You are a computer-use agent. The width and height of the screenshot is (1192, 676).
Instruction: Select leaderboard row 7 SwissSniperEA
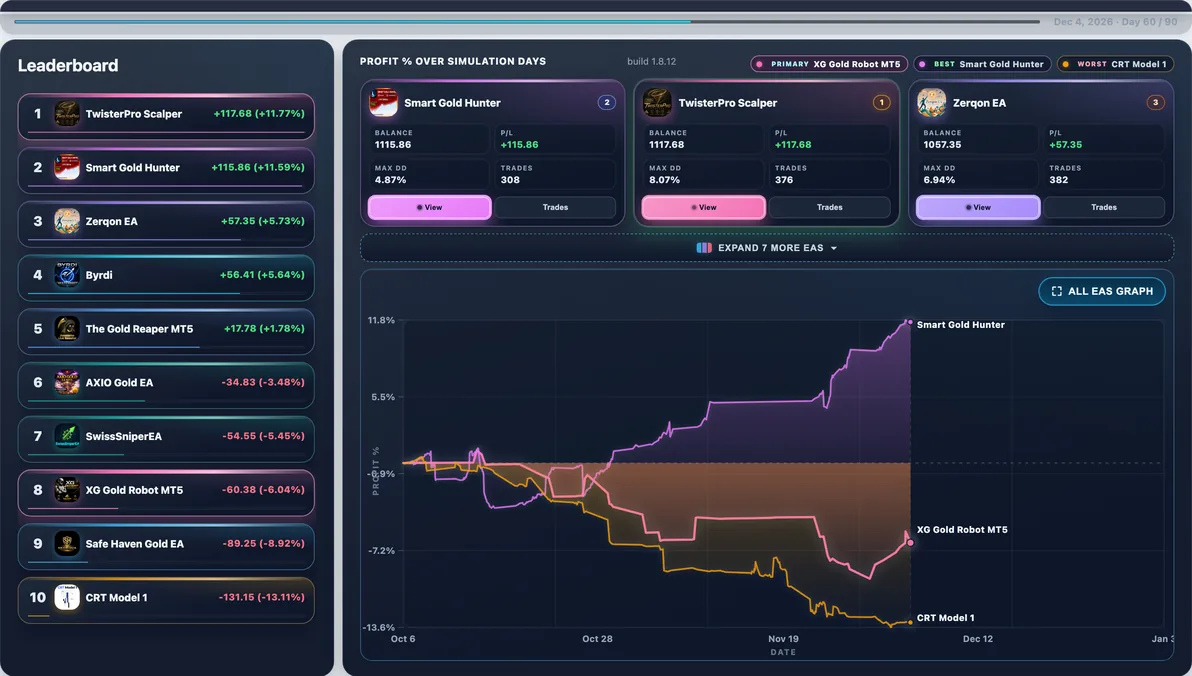(166, 439)
